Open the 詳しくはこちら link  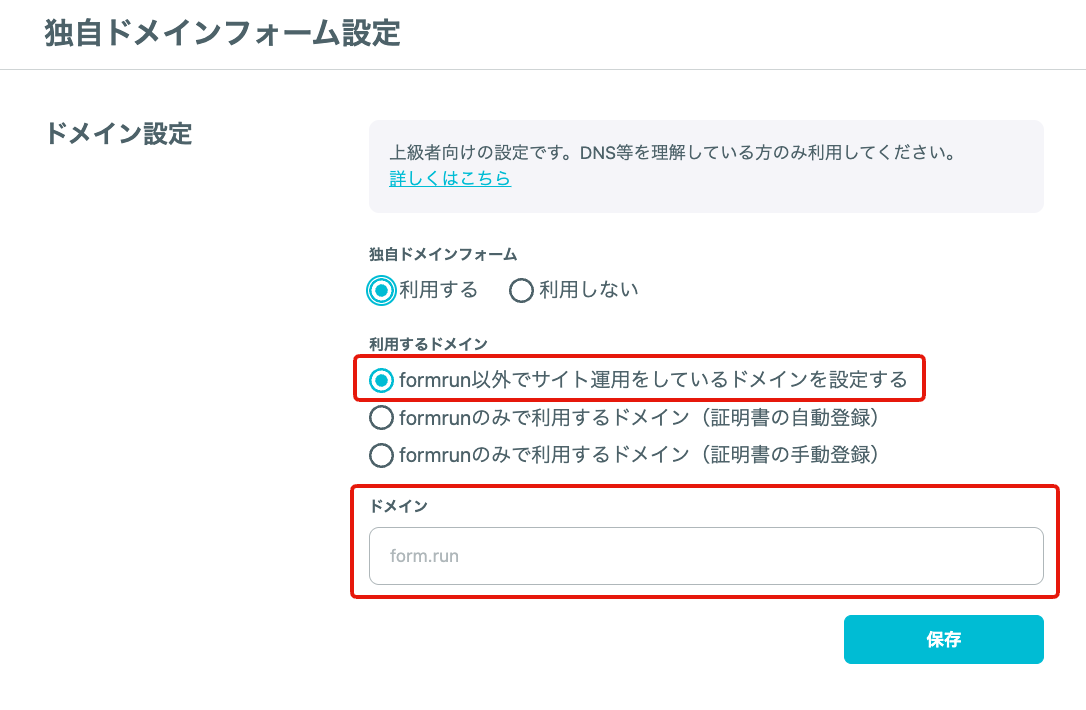click(450, 179)
